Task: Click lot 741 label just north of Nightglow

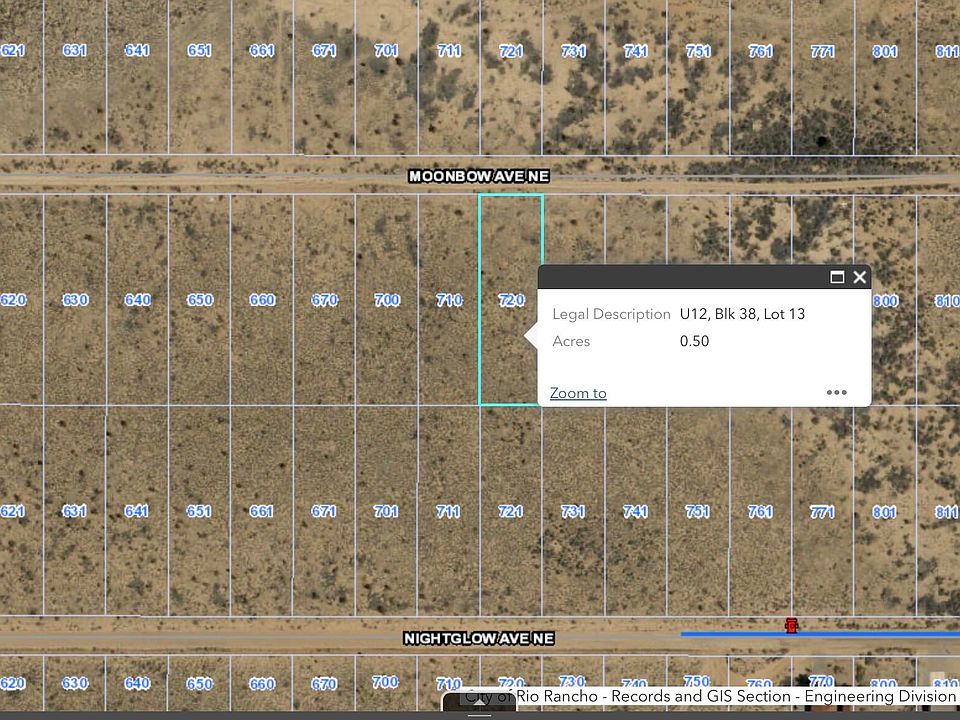Action: coord(635,511)
